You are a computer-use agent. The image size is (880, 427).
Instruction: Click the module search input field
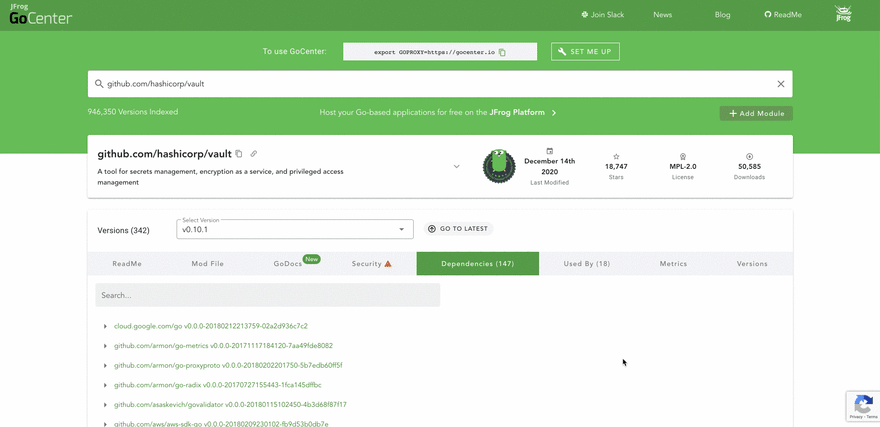pyautogui.click(x=440, y=84)
